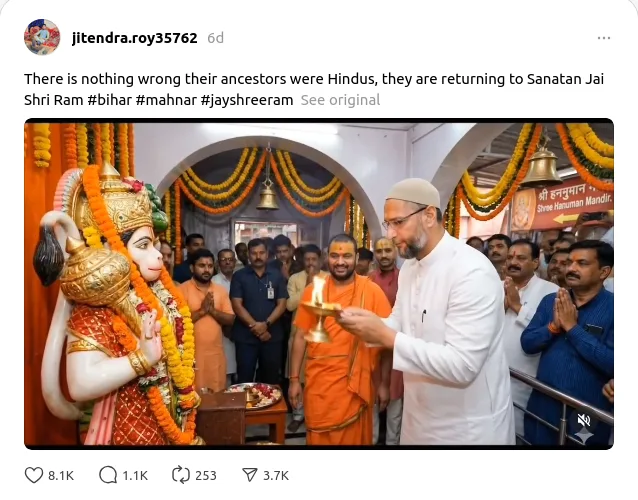Click the 8.1K likes count

(x=61, y=475)
